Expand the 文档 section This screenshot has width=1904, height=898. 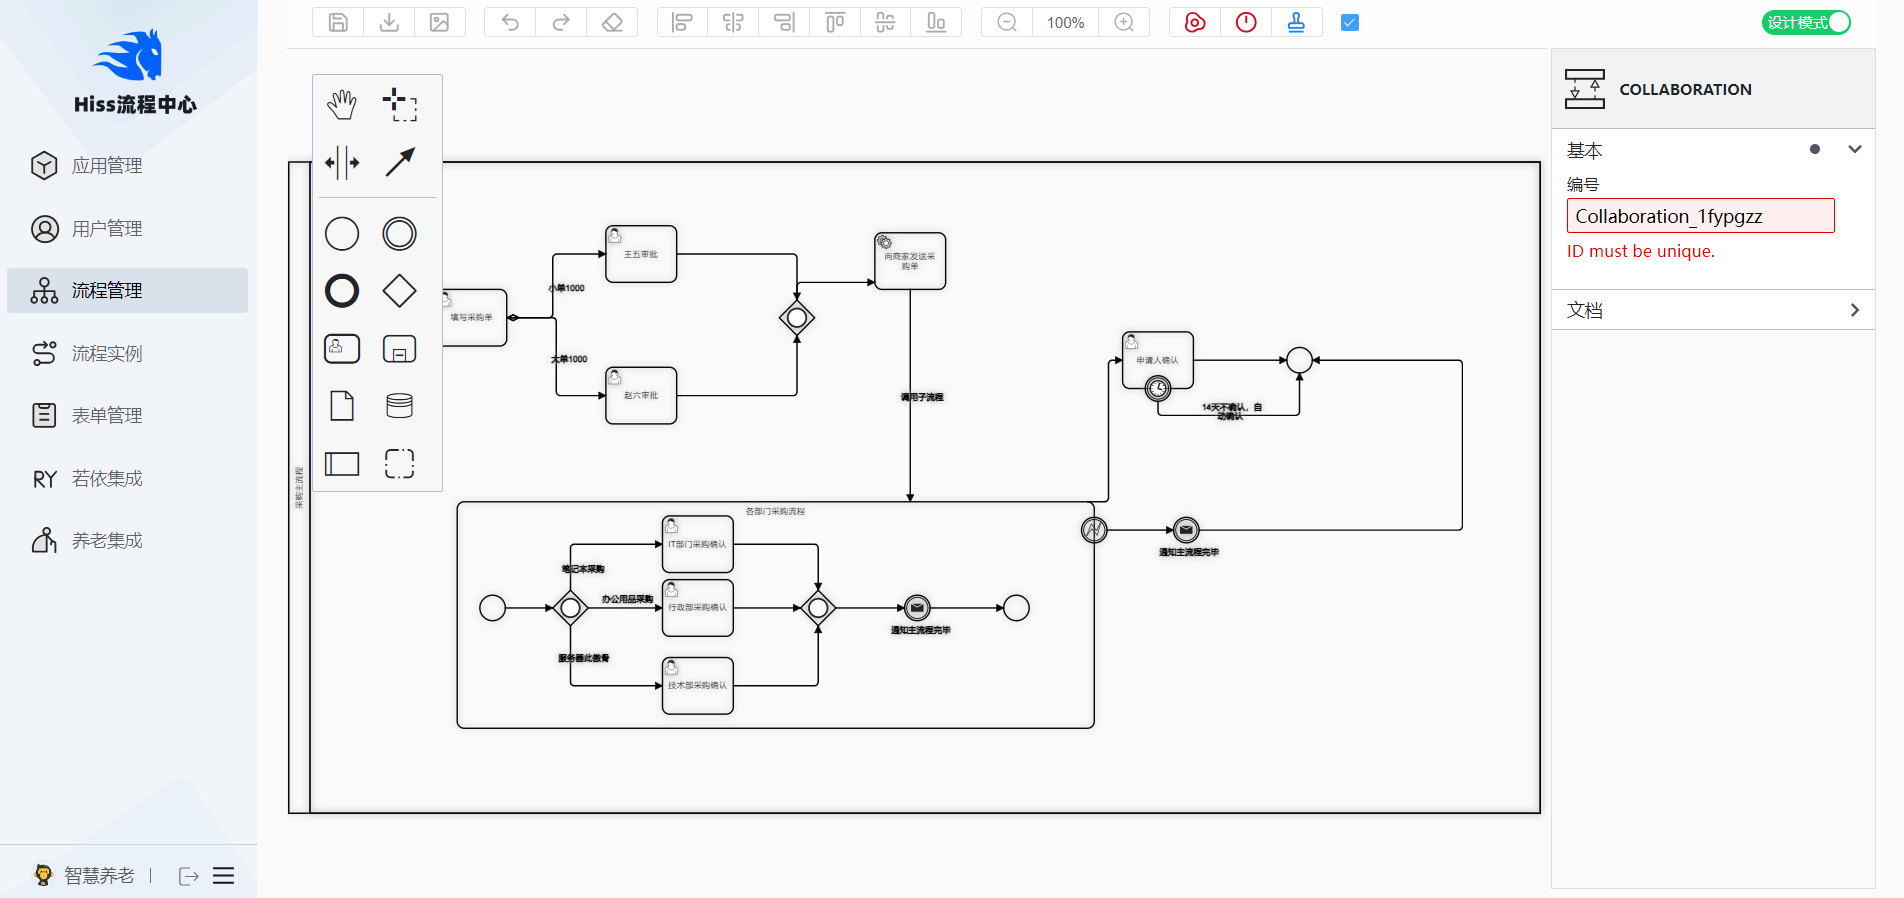click(1855, 310)
